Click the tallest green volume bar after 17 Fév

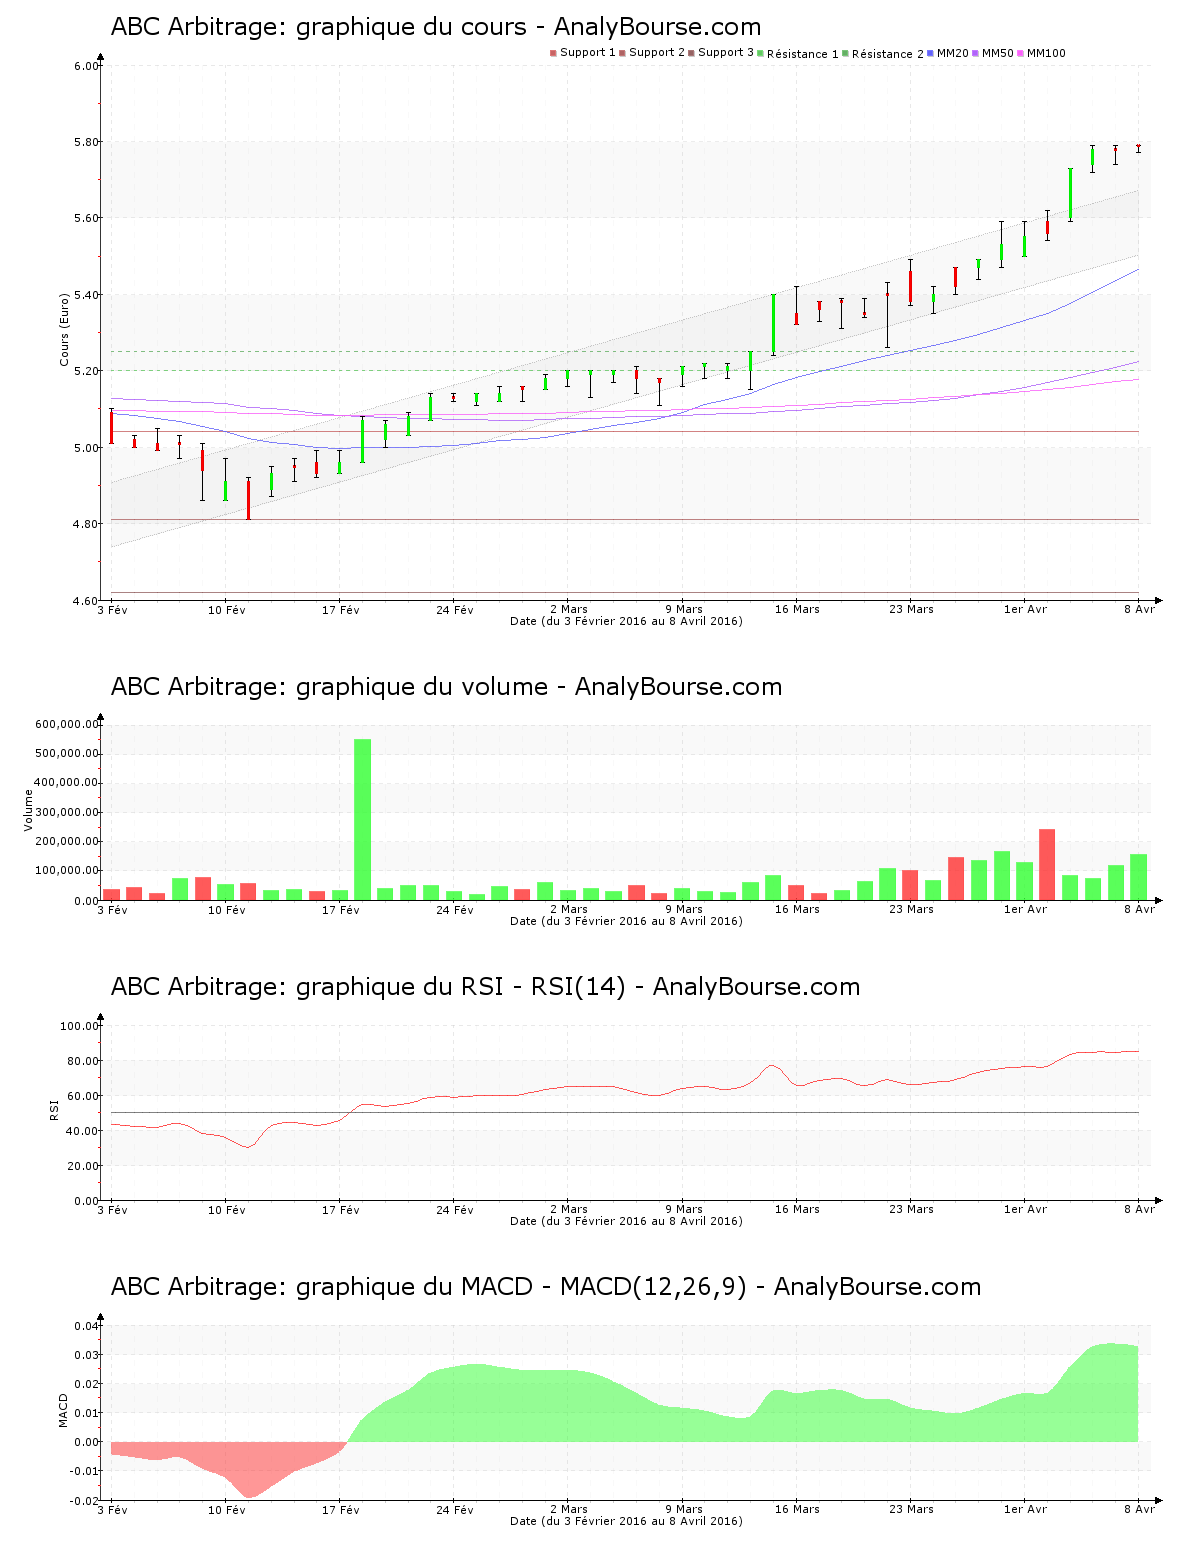362,819
